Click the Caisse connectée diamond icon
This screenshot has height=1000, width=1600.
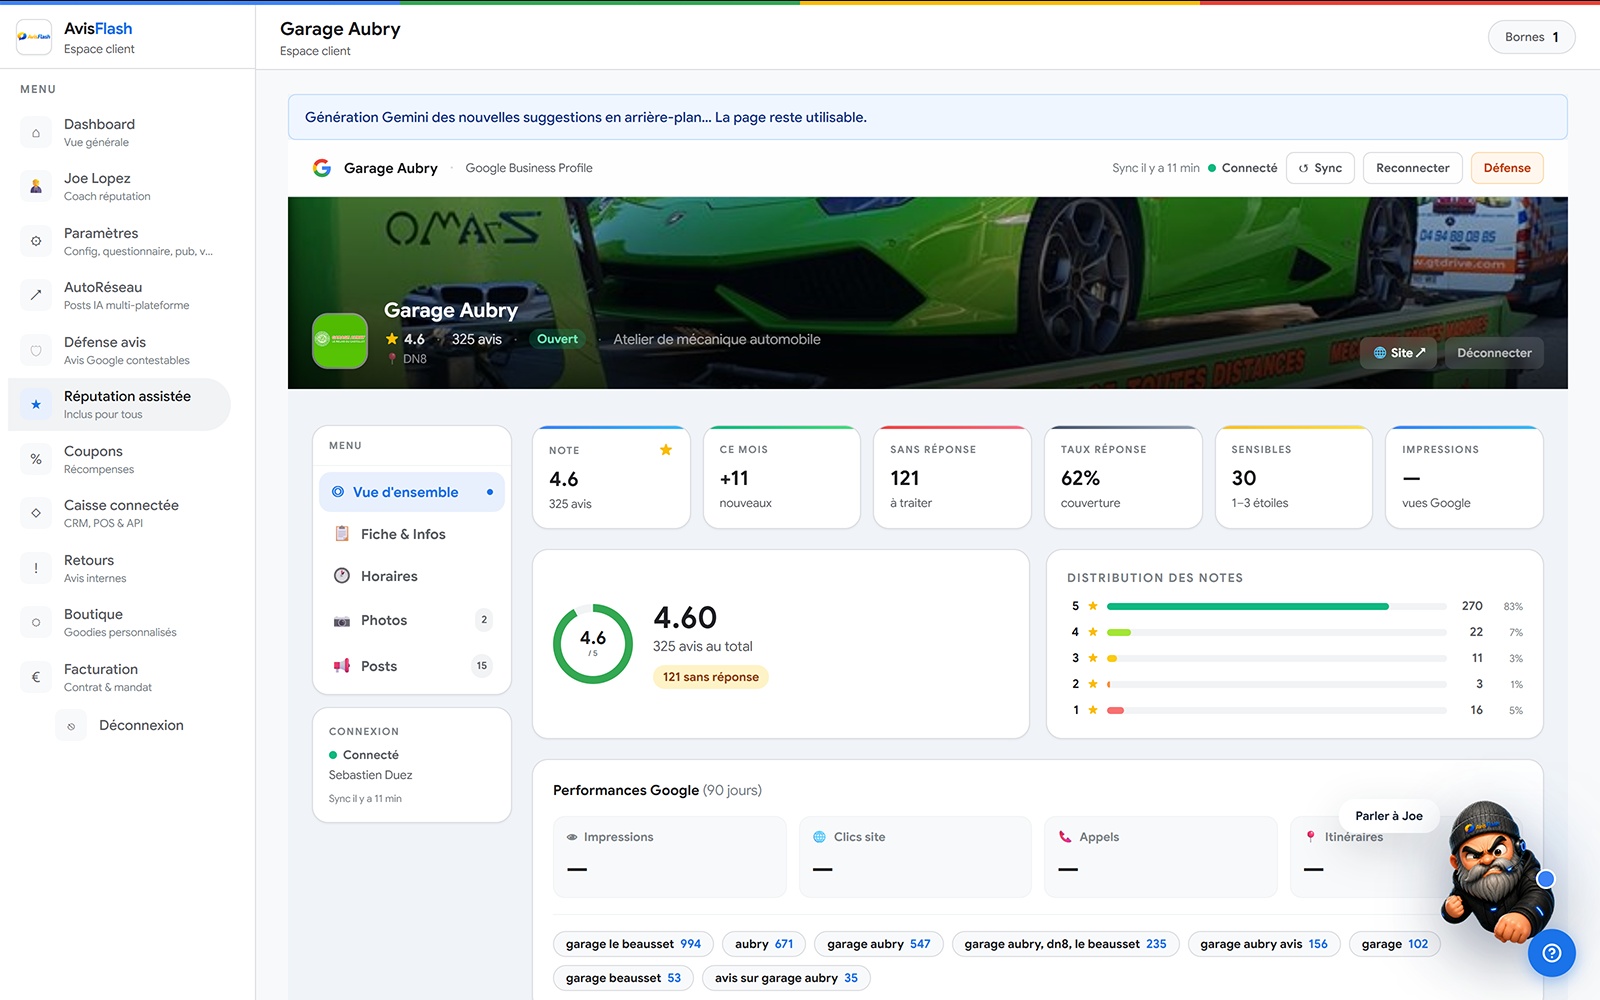[36, 513]
